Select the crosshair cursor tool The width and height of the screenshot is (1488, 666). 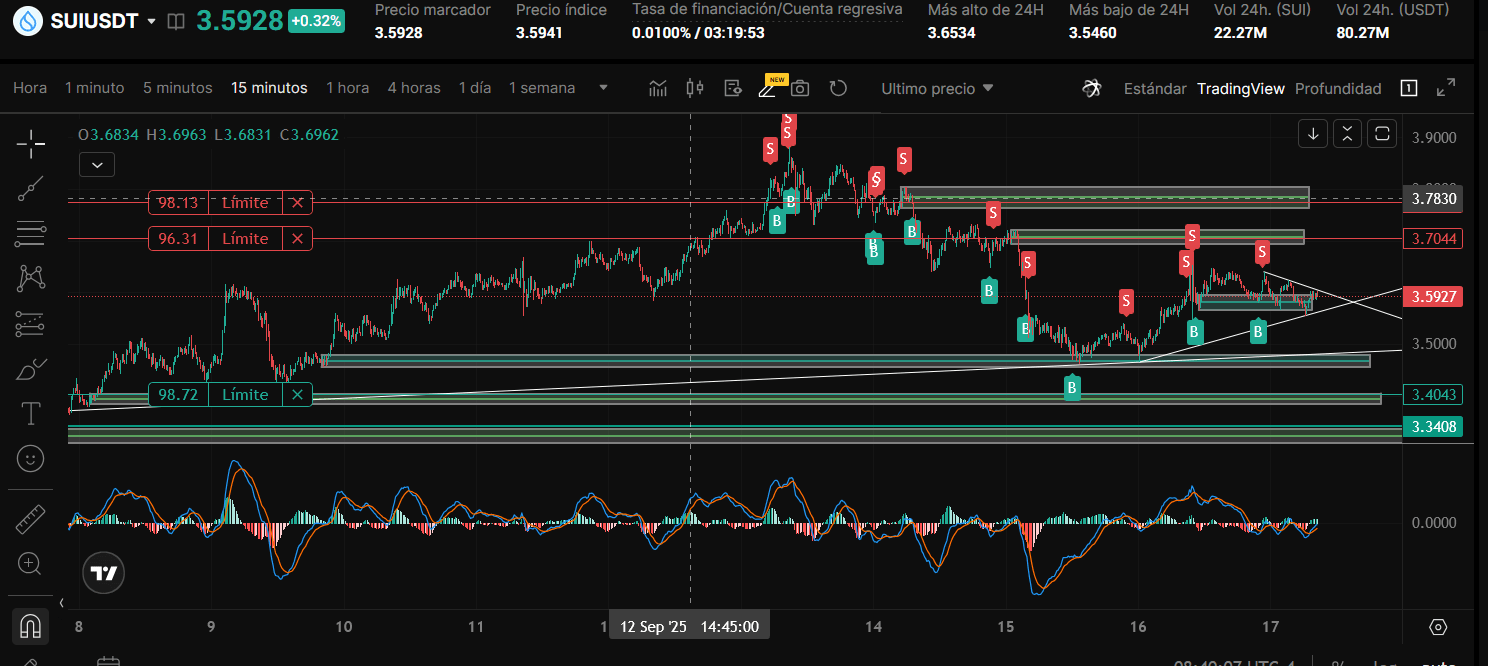point(31,144)
